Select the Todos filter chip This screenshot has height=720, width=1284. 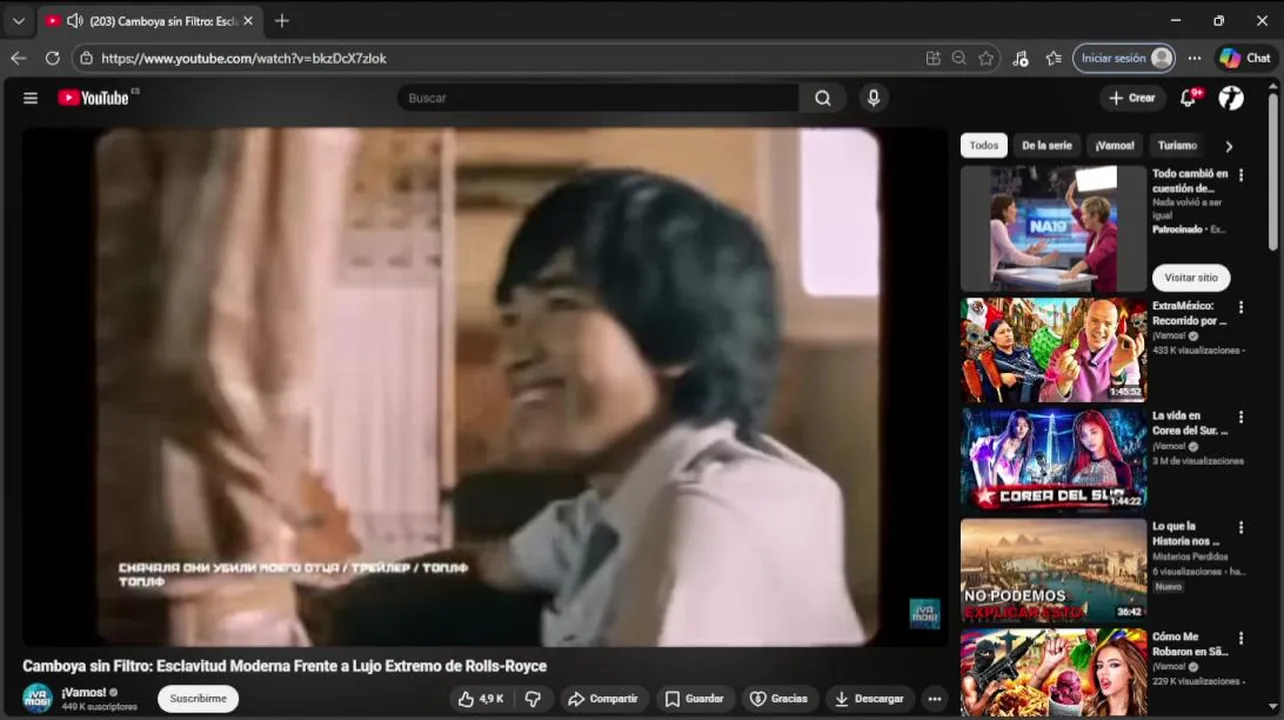(x=984, y=145)
